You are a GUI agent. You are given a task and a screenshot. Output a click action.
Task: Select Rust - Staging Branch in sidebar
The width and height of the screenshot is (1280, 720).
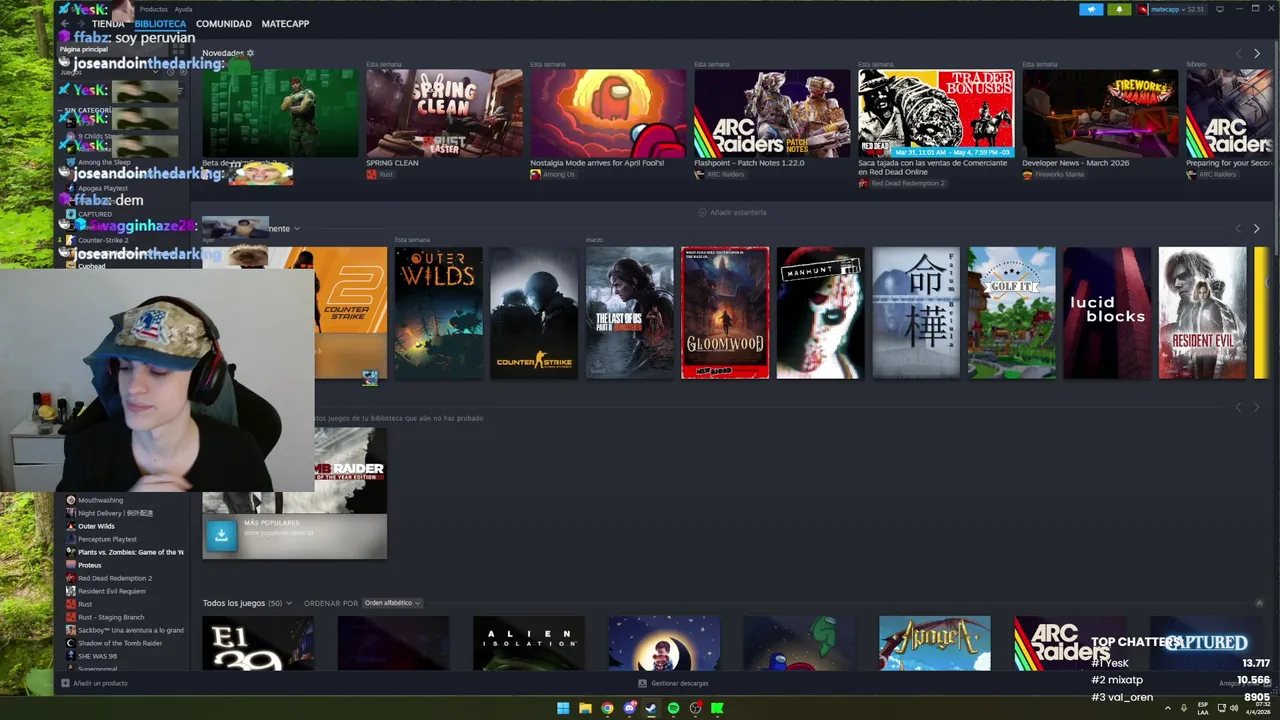tap(111, 617)
